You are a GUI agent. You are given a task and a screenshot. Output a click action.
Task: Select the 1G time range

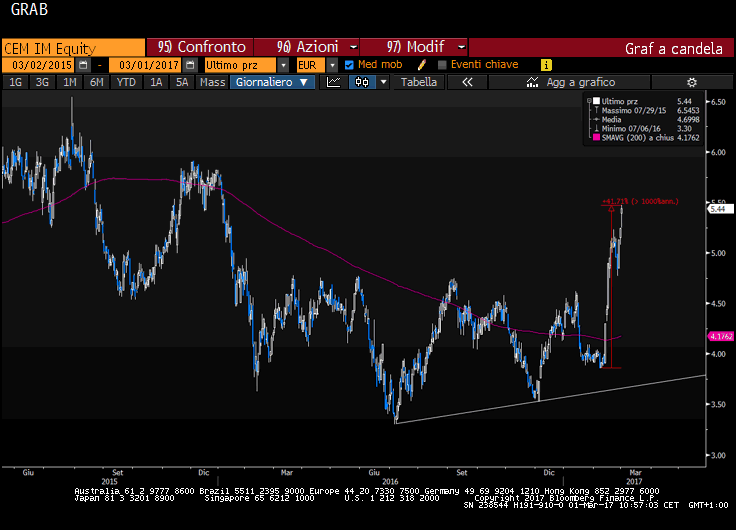pos(15,82)
